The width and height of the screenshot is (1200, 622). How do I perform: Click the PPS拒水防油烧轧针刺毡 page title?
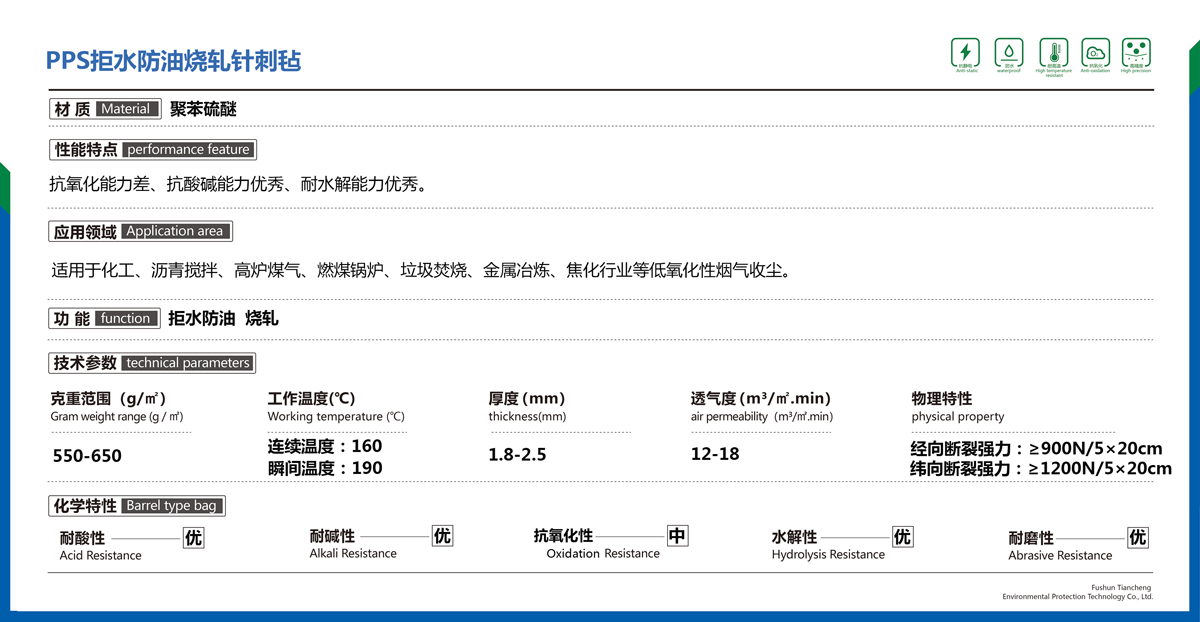pyautogui.click(x=173, y=60)
